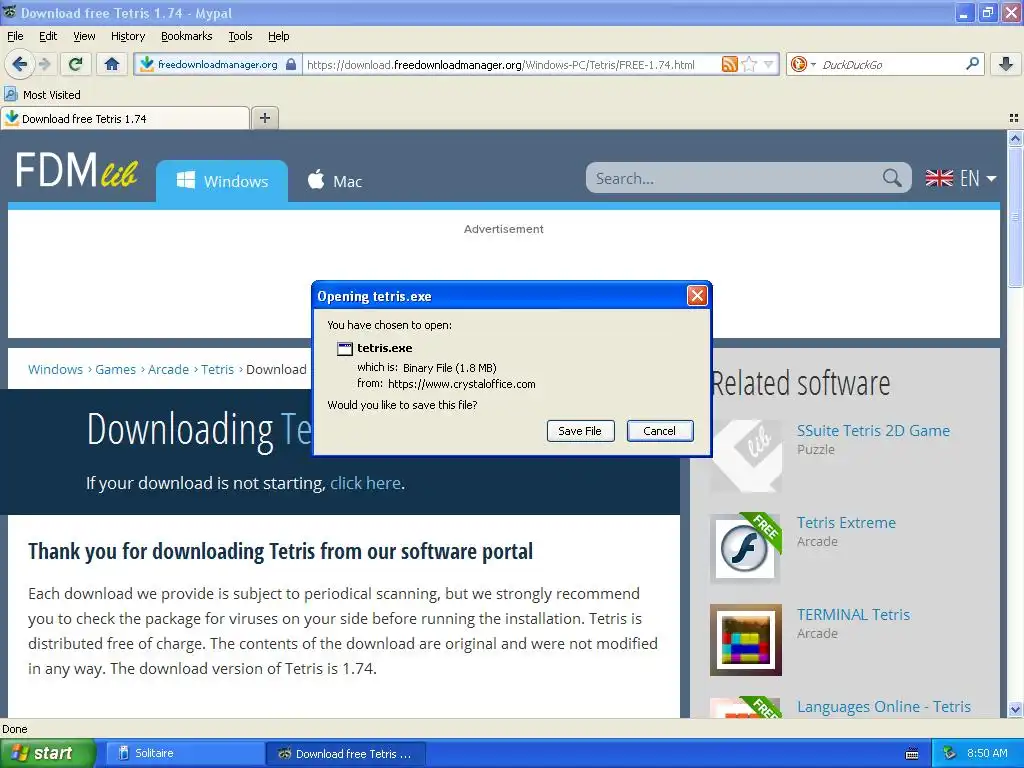This screenshot has width=1024, height=768.
Task: Open the Windows Start button
Action: point(48,753)
